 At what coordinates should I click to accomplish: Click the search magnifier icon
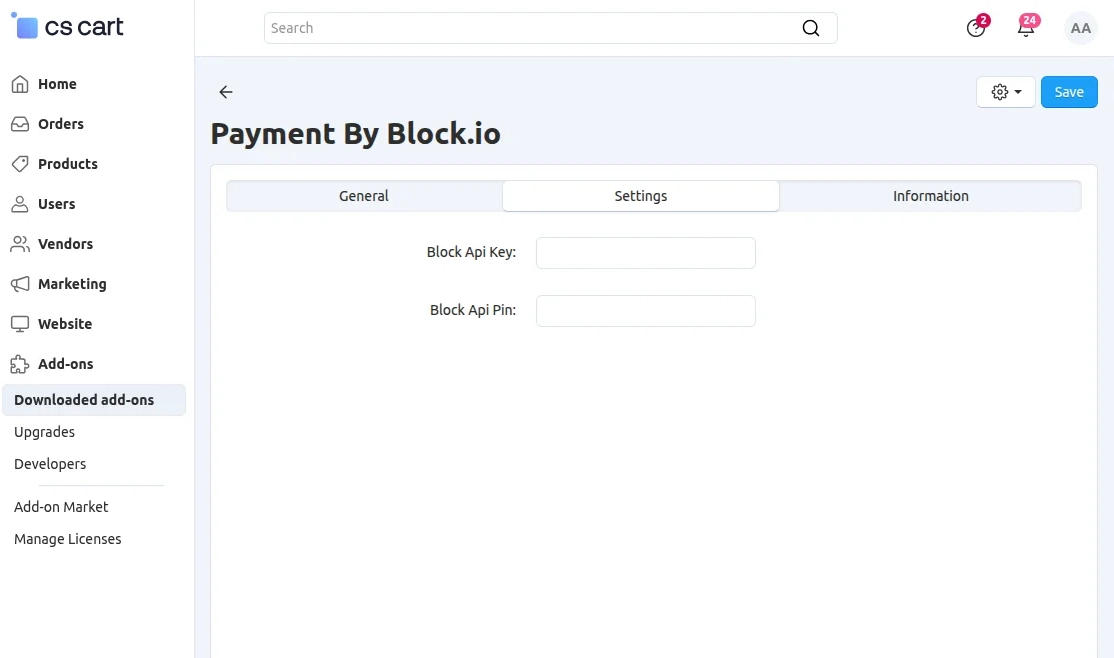pos(811,28)
